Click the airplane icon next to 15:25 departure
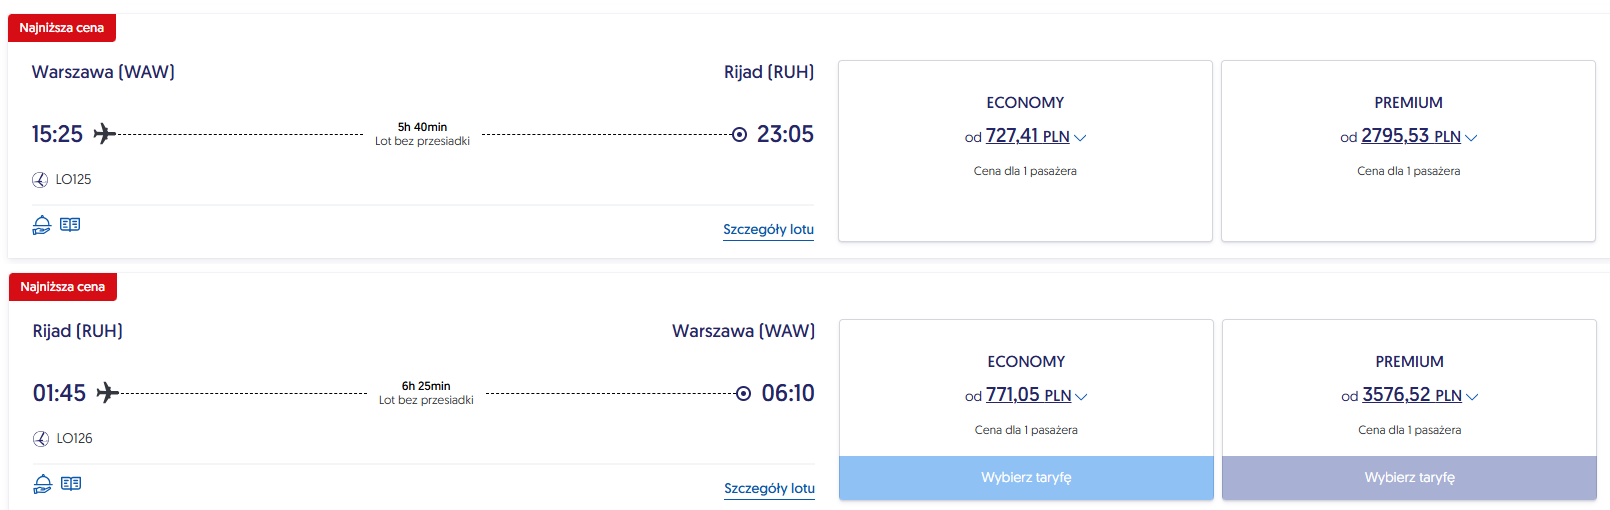Image resolution: width=1610 pixels, height=510 pixels. (x=105, y=134)
